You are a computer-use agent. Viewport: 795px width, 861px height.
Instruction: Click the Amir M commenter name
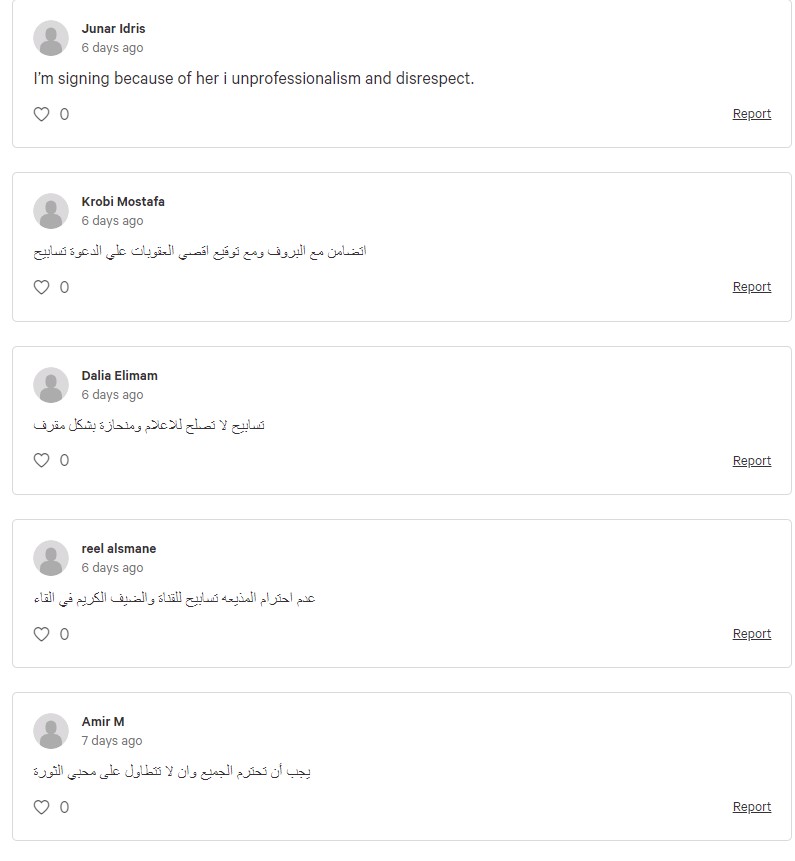103,722
